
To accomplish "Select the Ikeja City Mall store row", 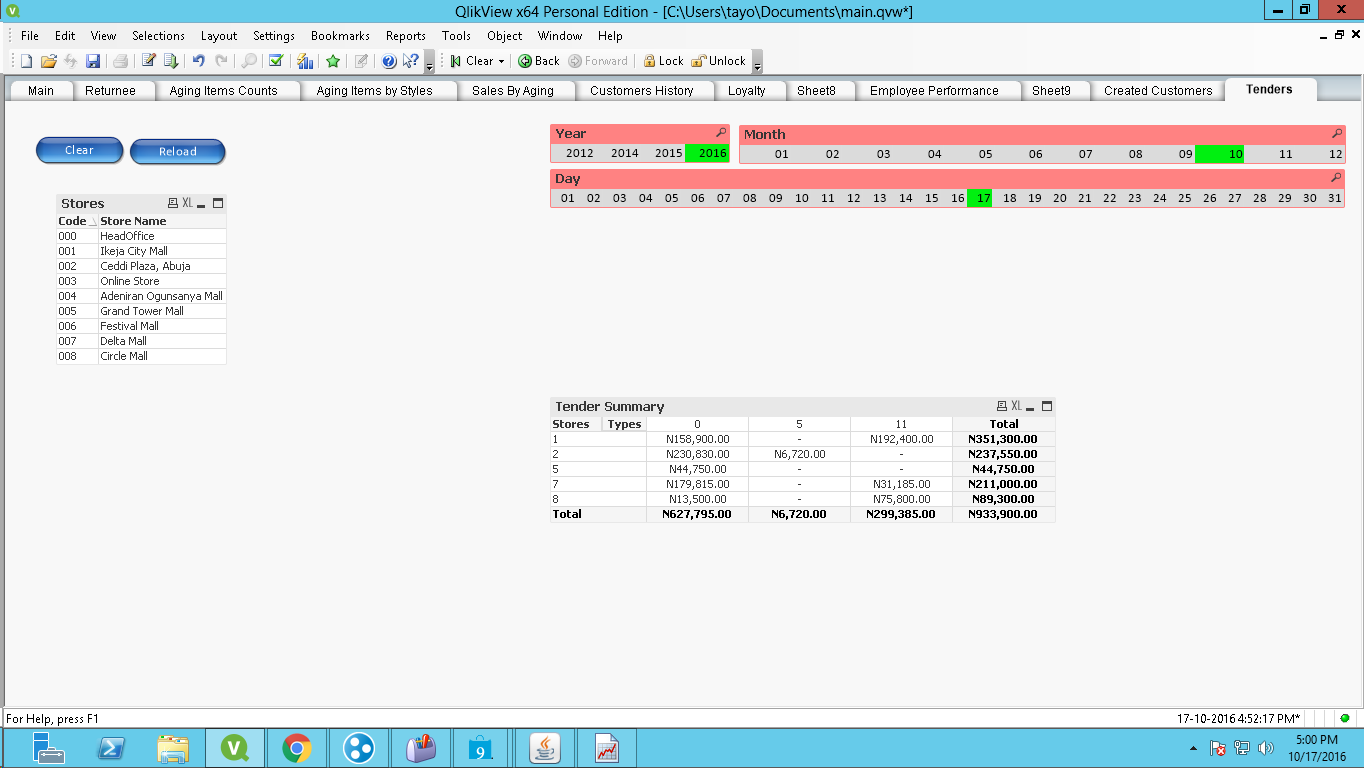I will pos(141,251).
